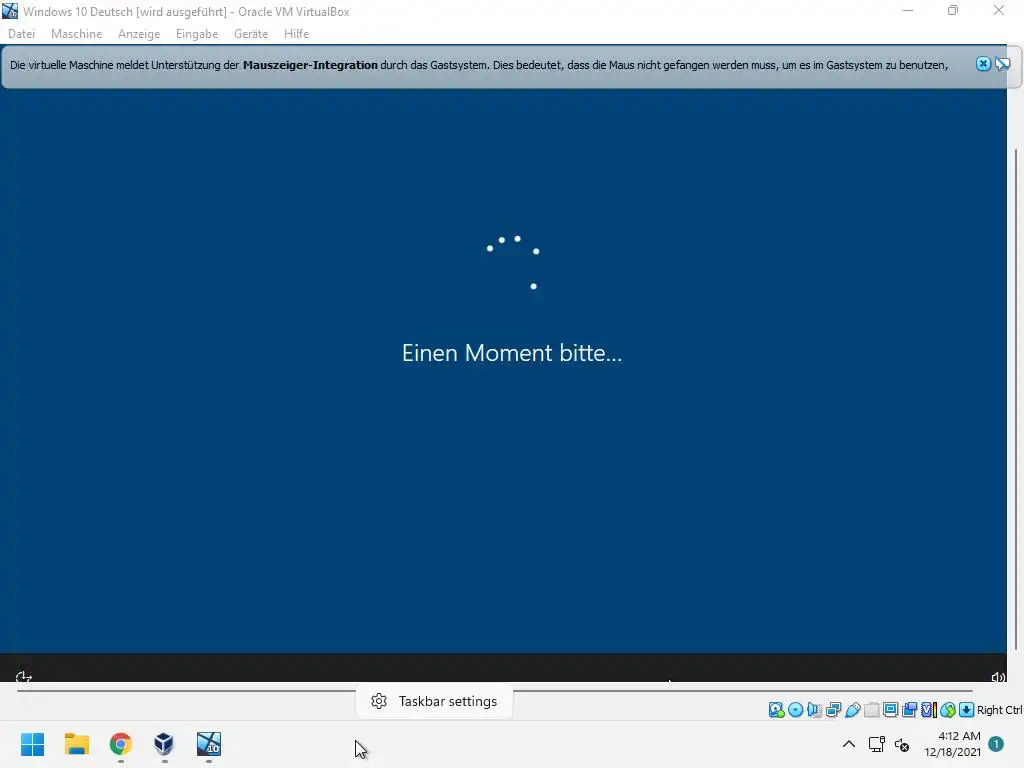Viewport: 1024px width, 768px height.
Task: Open the Hilfe menu
Action: pyautogui.click(x=296, y=34)
